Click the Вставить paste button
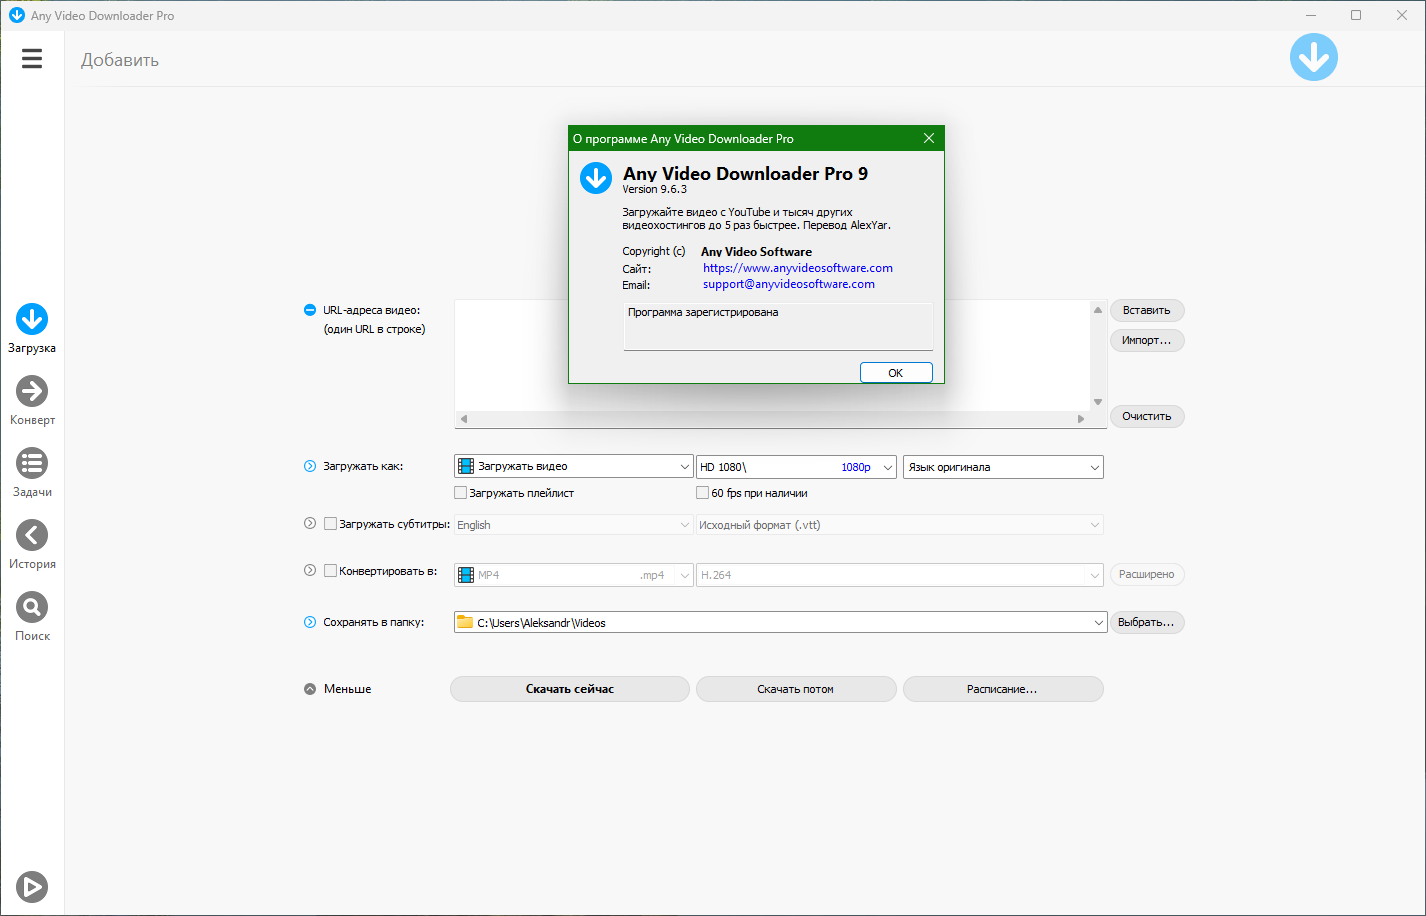 1147,310
